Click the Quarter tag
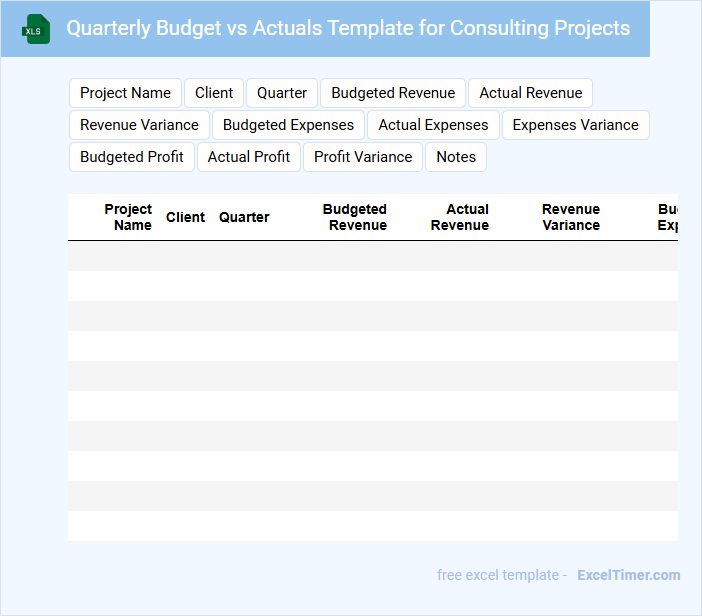This screenshot has width=702, height=616. pos(282,93)
